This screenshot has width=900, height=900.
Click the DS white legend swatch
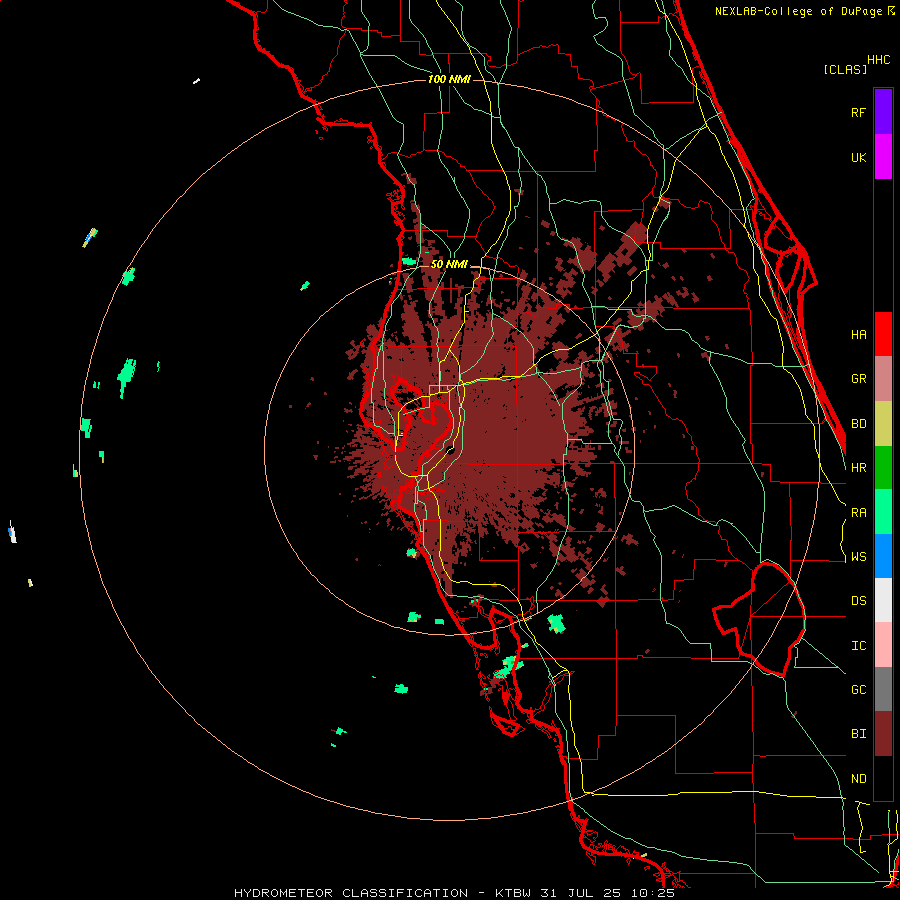883,600
